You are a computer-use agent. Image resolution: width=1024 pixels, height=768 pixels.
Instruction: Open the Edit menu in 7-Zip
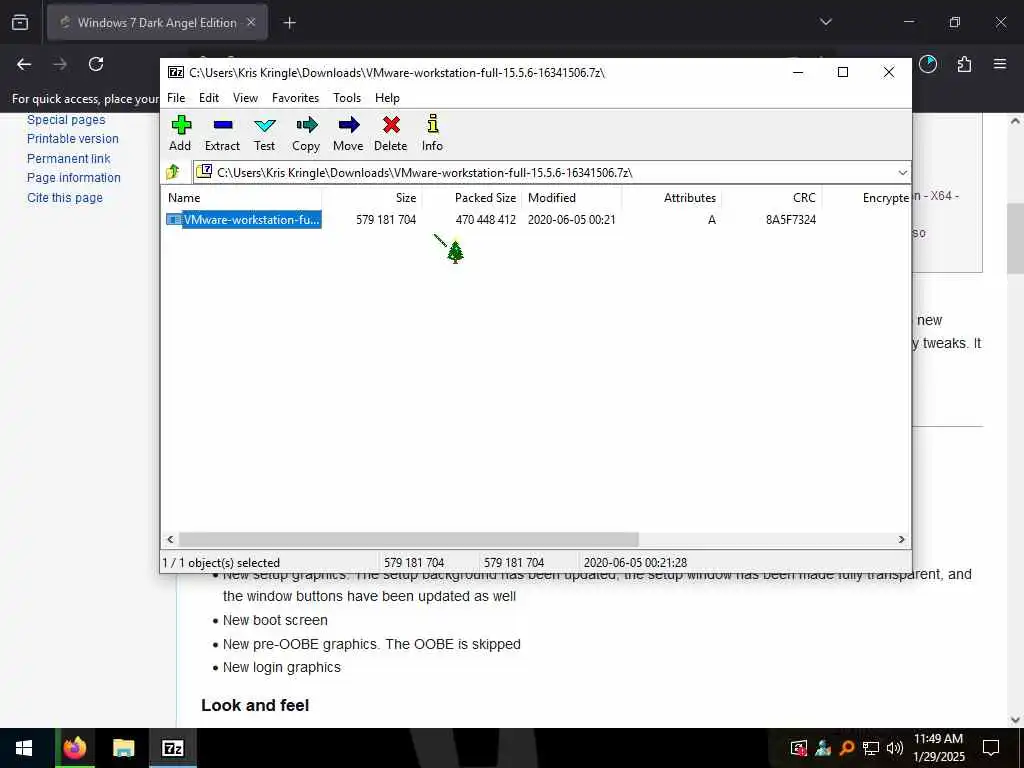pos(209,98)
